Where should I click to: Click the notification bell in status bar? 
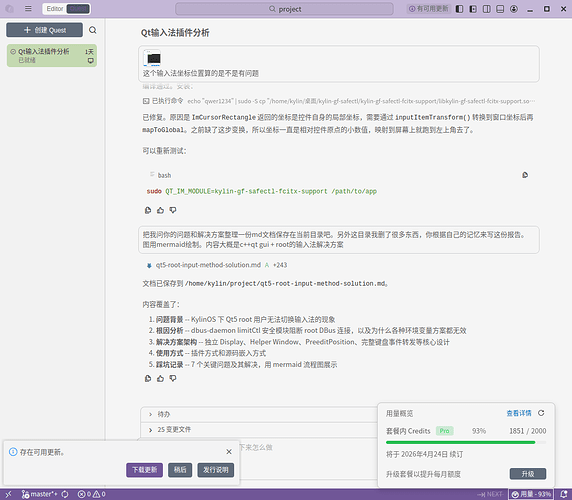[x=564, y=494]
